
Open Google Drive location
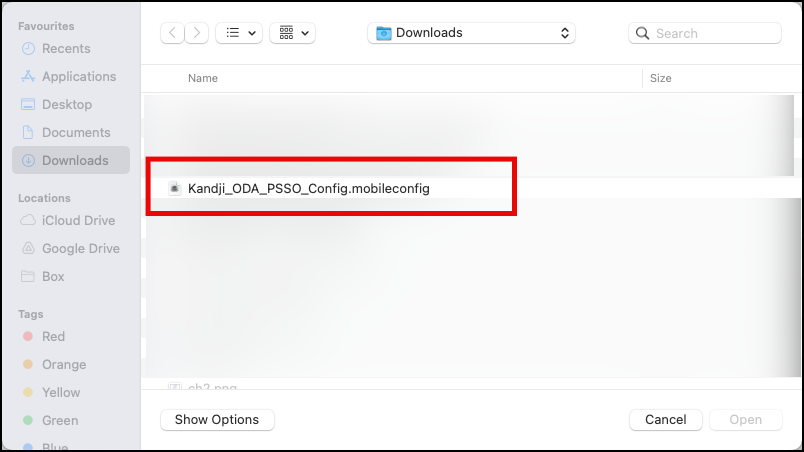click(80, 248)
